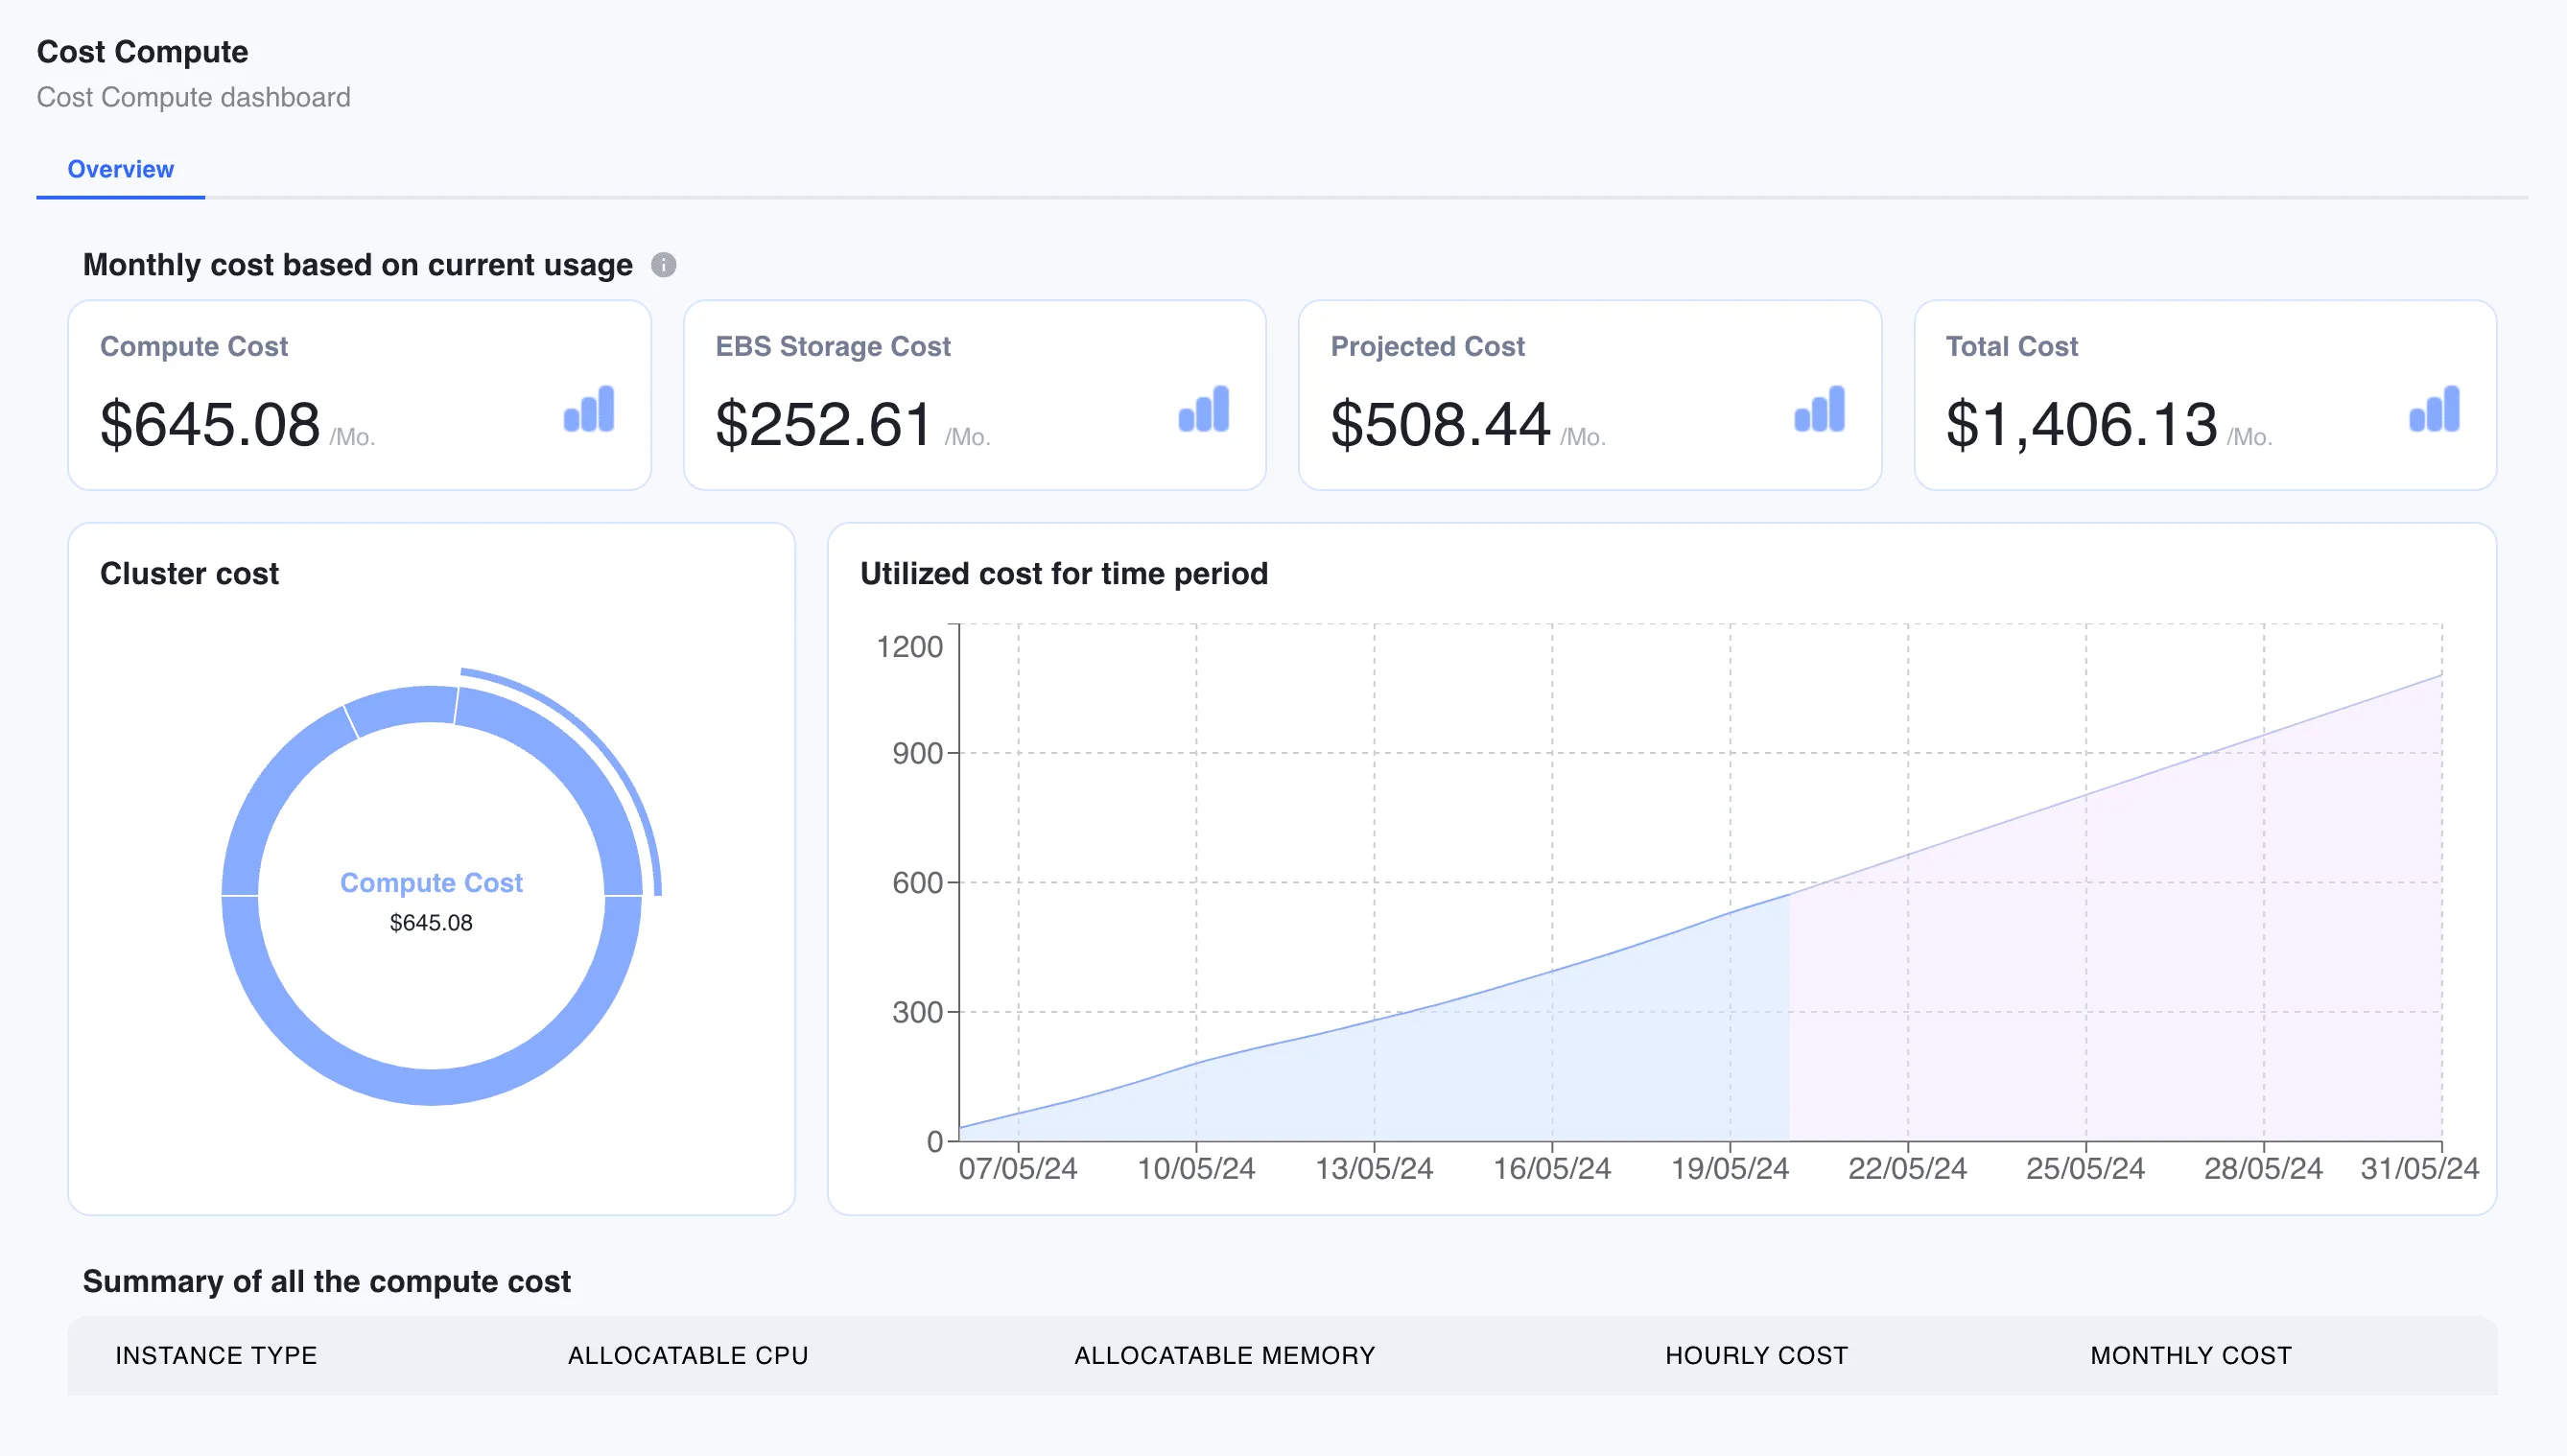Click the $645.08 value in donut center

(x=431, y=923)
